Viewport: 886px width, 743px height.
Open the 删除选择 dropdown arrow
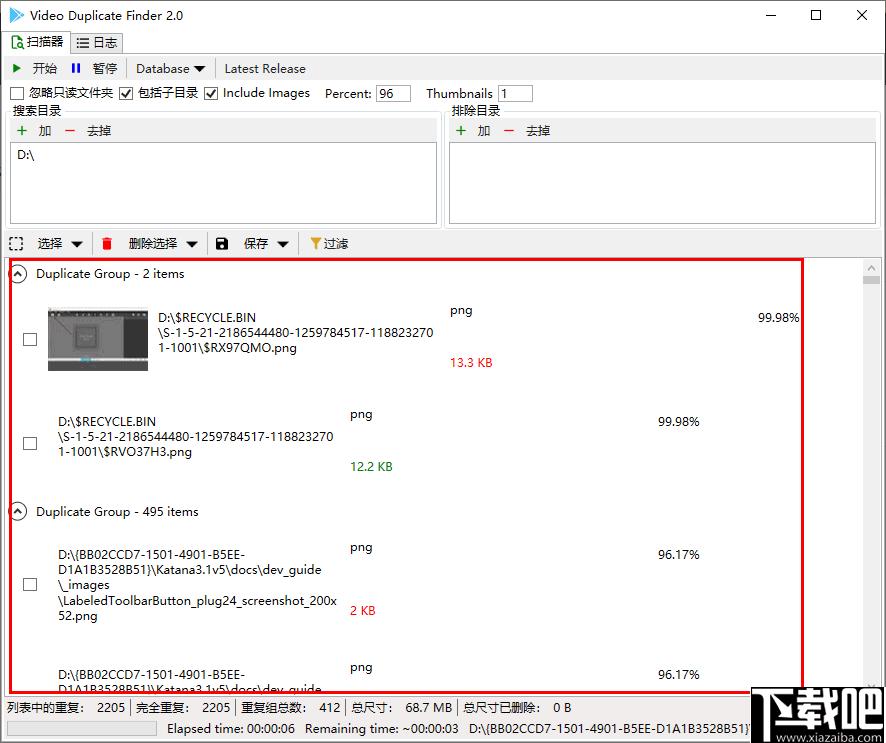tap(192, 244)
